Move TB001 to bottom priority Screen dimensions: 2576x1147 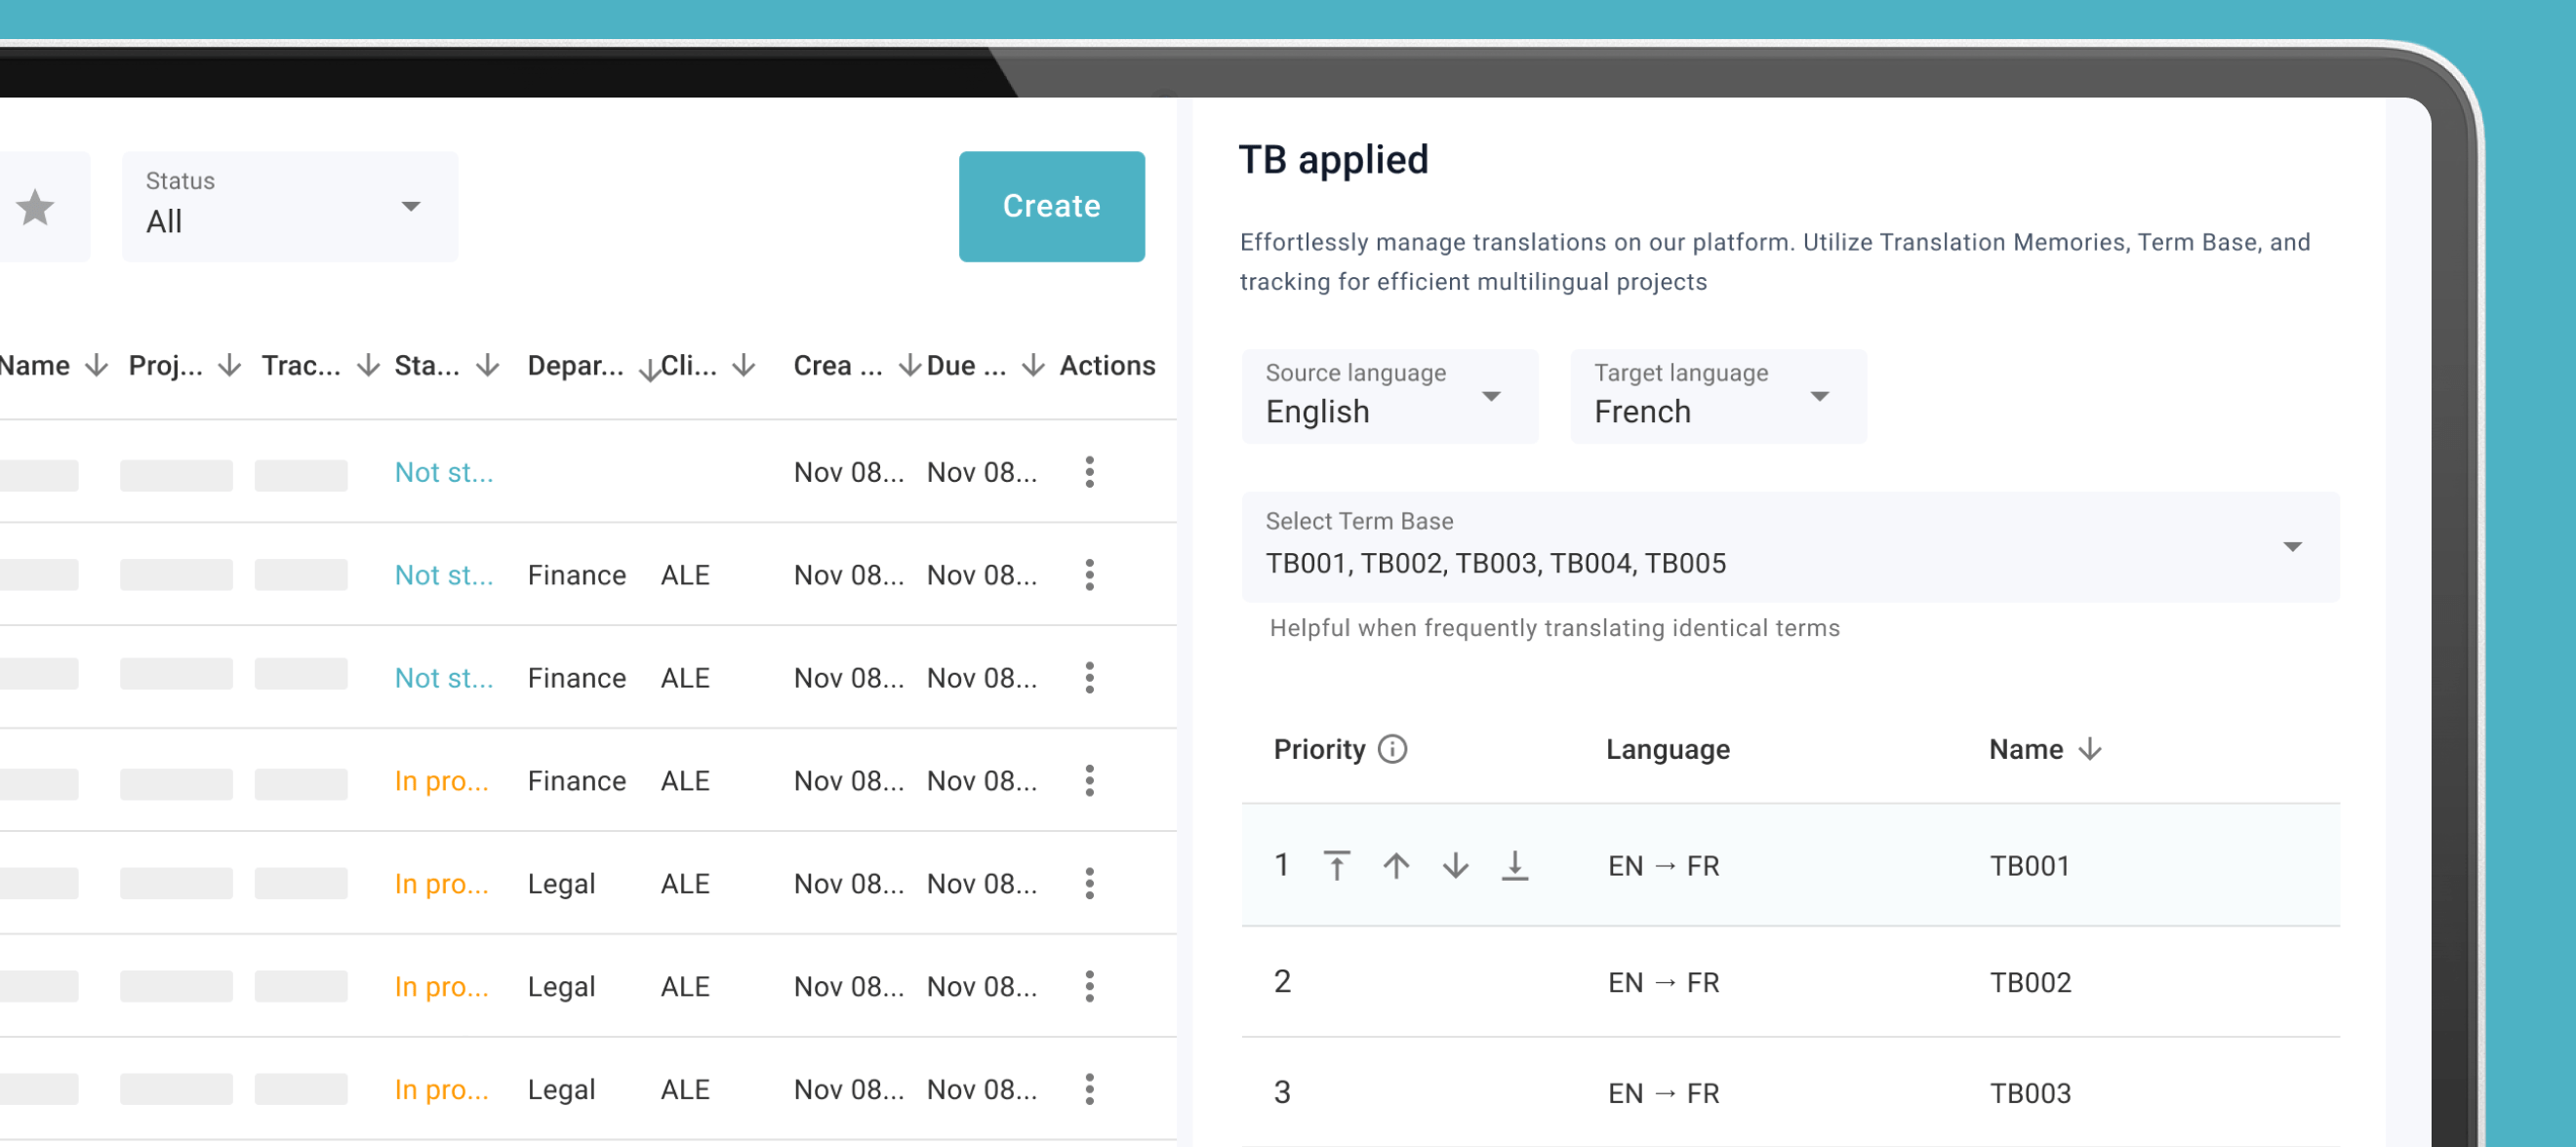[x=1516, y=865]
